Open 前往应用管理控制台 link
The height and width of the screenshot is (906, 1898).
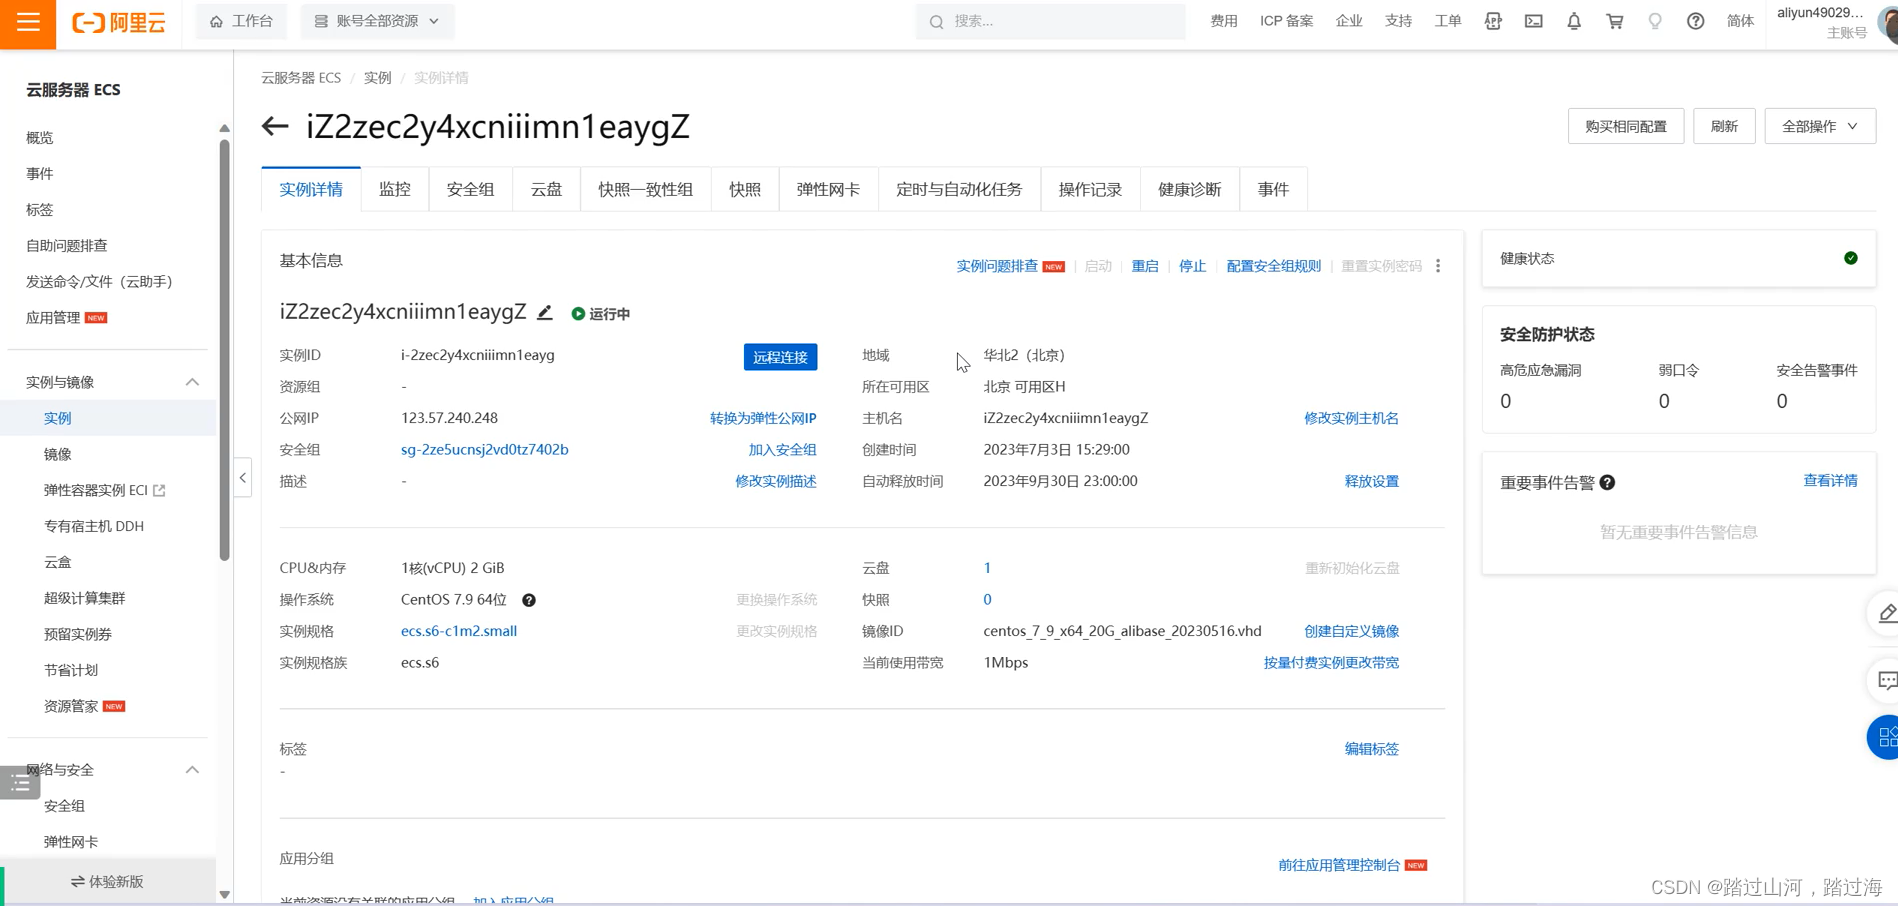pyautogui.click(x=1339, y=865)
